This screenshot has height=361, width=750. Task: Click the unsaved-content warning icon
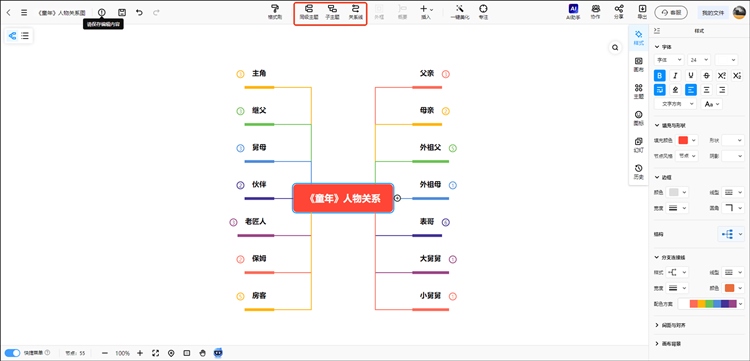point(102,12)
